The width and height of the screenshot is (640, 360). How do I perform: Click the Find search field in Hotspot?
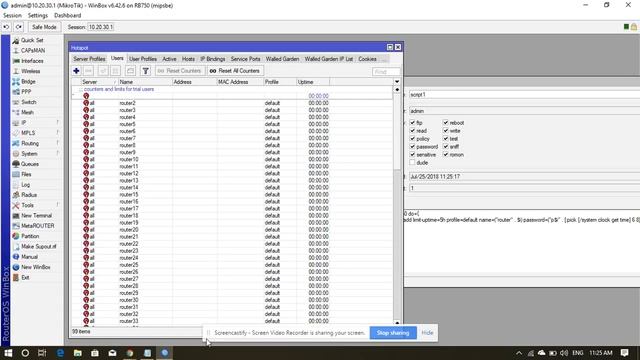(386, 71)
